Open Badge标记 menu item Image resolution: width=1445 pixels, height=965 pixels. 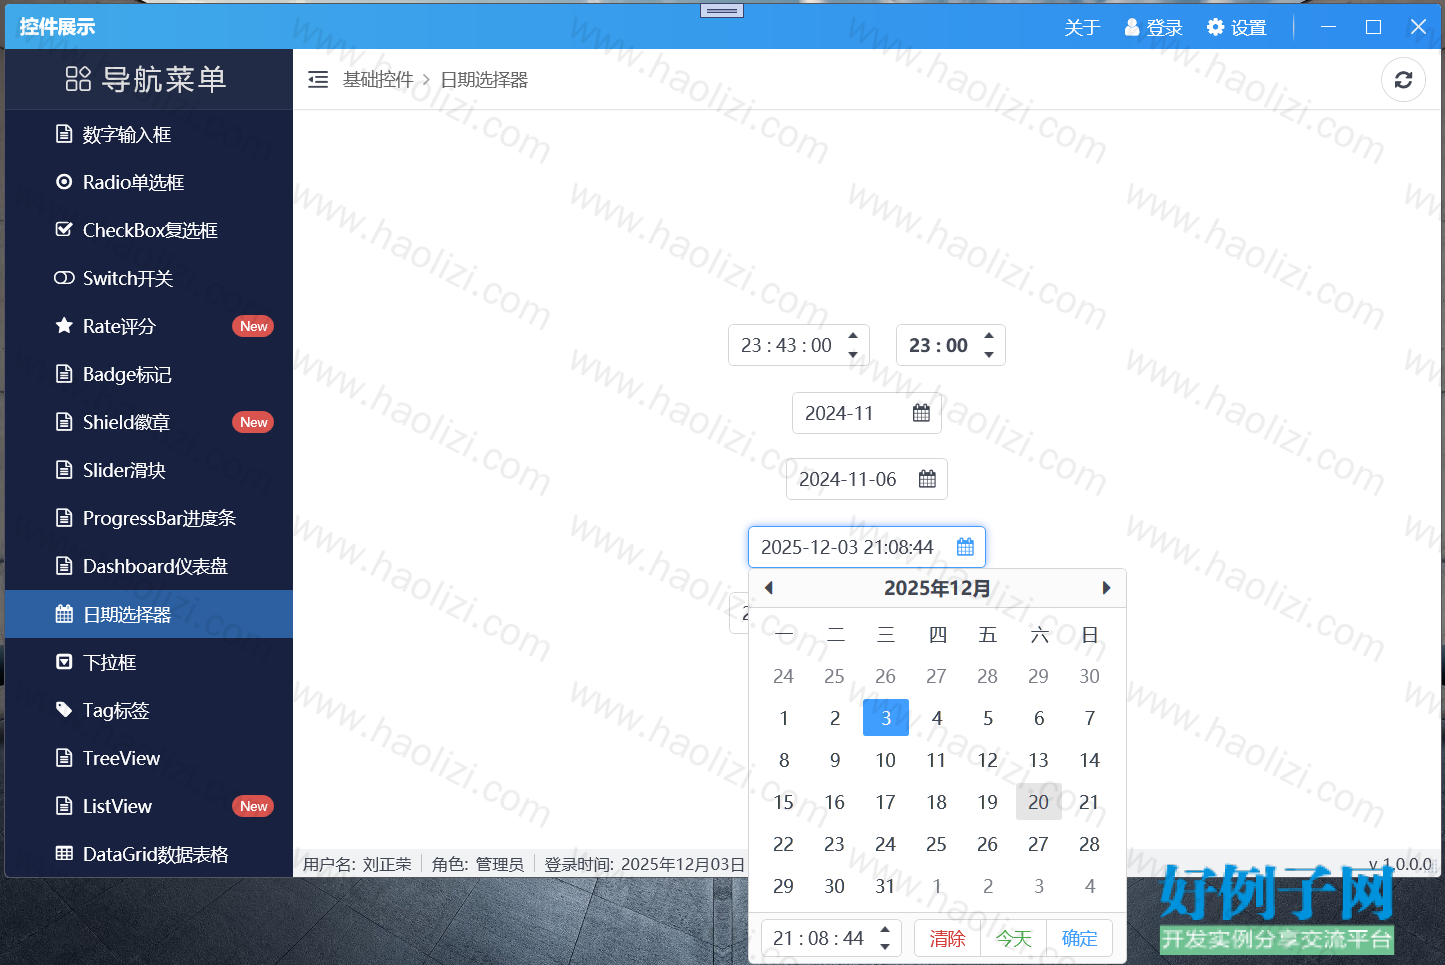click(x=149, y=374)
